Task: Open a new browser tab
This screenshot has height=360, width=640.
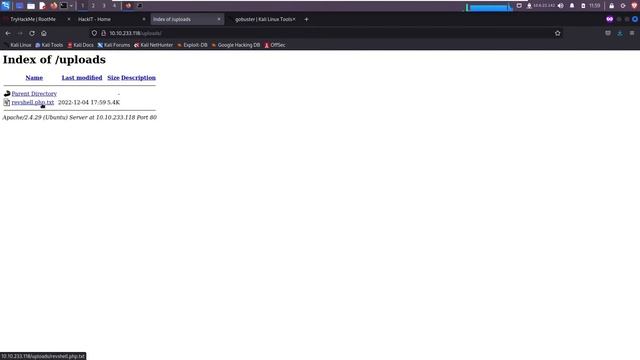Action: click(x=306, y=19)
